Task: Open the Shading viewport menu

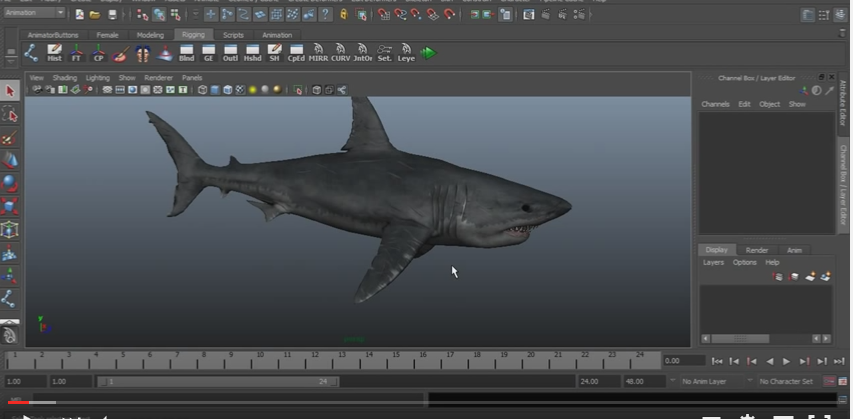Action: click(64, 77)
